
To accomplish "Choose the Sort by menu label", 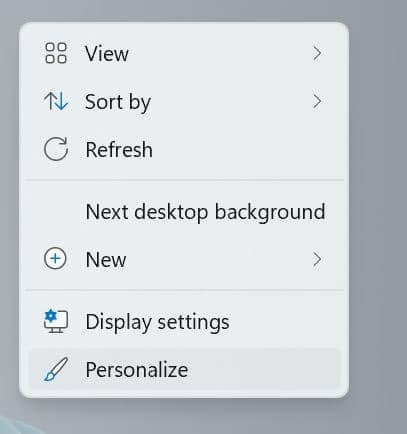I will pos(118,102).
